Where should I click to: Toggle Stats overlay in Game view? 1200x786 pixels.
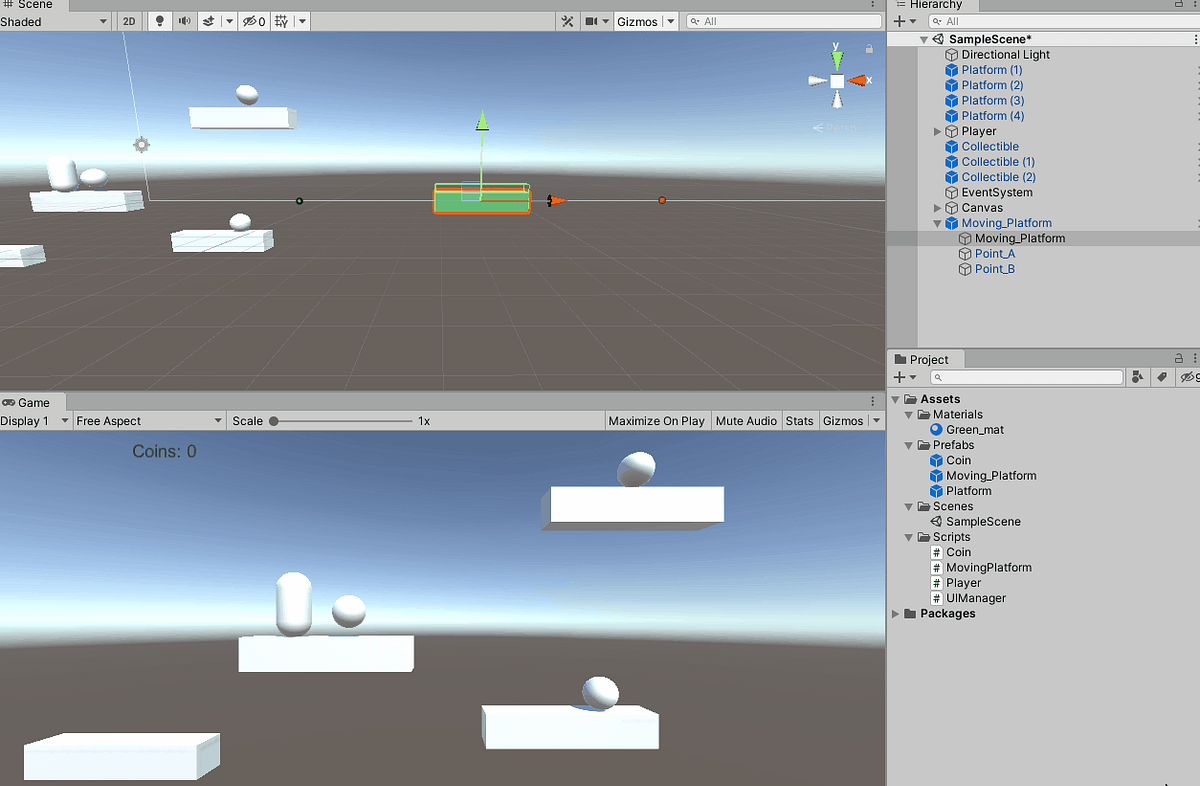coord(800,420)
